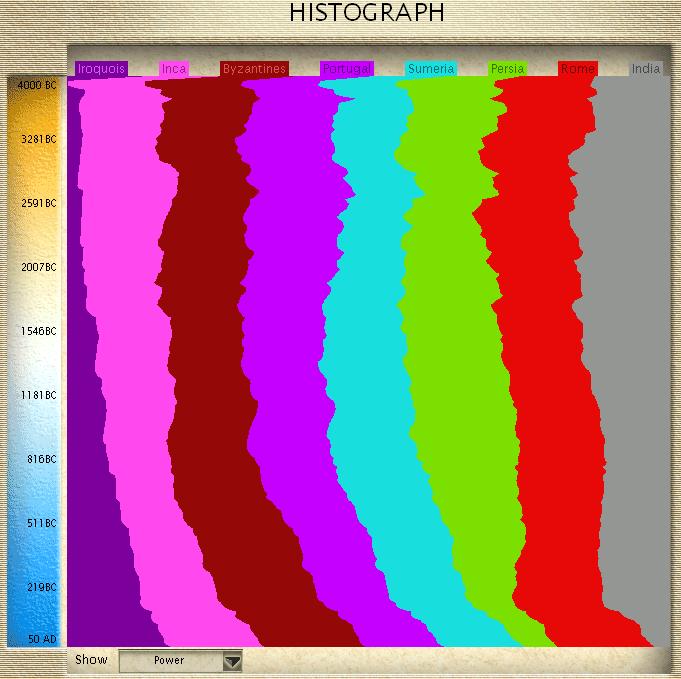681x679 pixels.
Task: Click the Portugal legend label
Action: [347, 69]
